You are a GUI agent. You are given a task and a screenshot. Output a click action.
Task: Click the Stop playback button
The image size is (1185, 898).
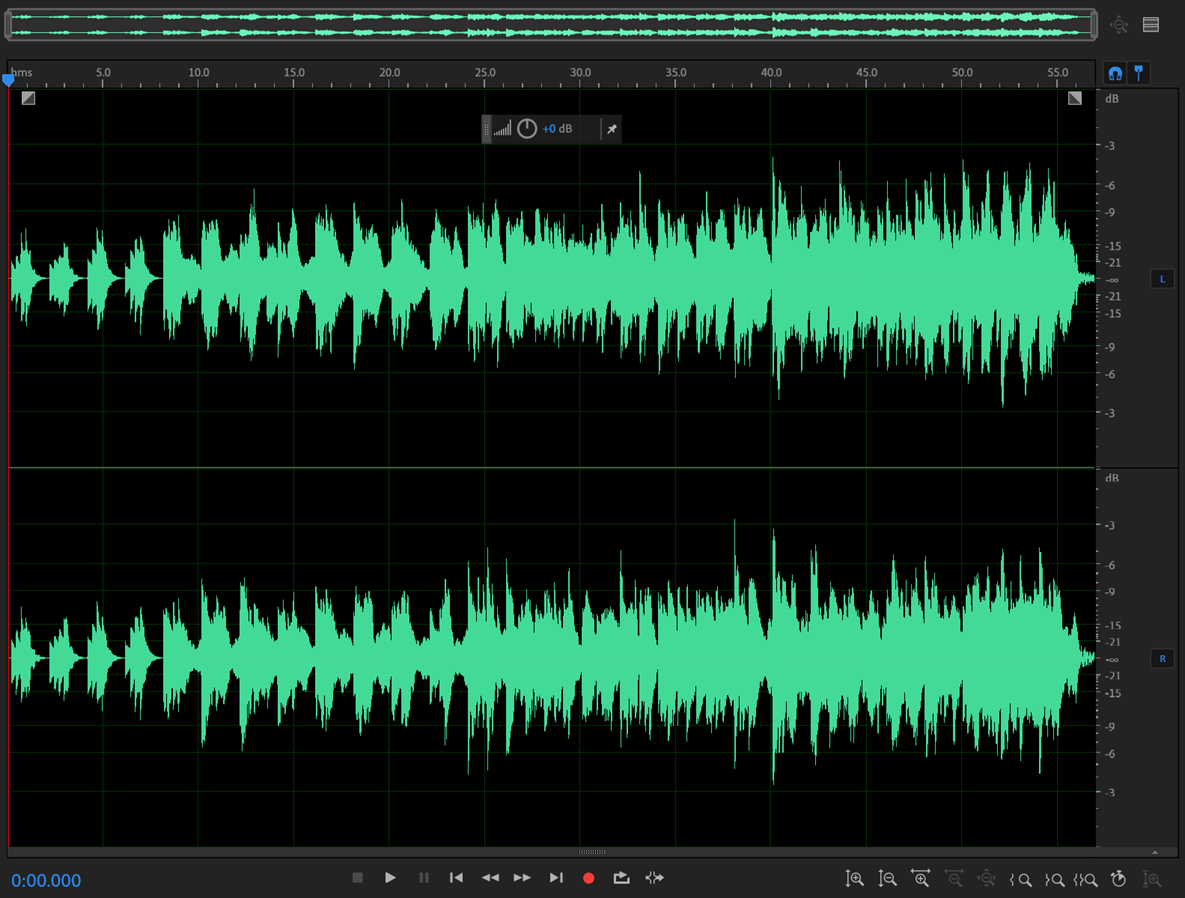pyautogui.click(x=357, y=878)
